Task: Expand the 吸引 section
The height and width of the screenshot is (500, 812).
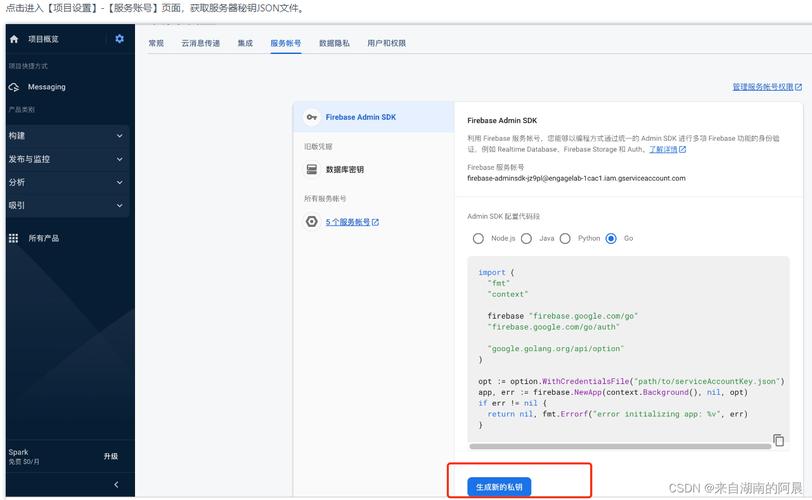Action: click(x=67, y=205)
